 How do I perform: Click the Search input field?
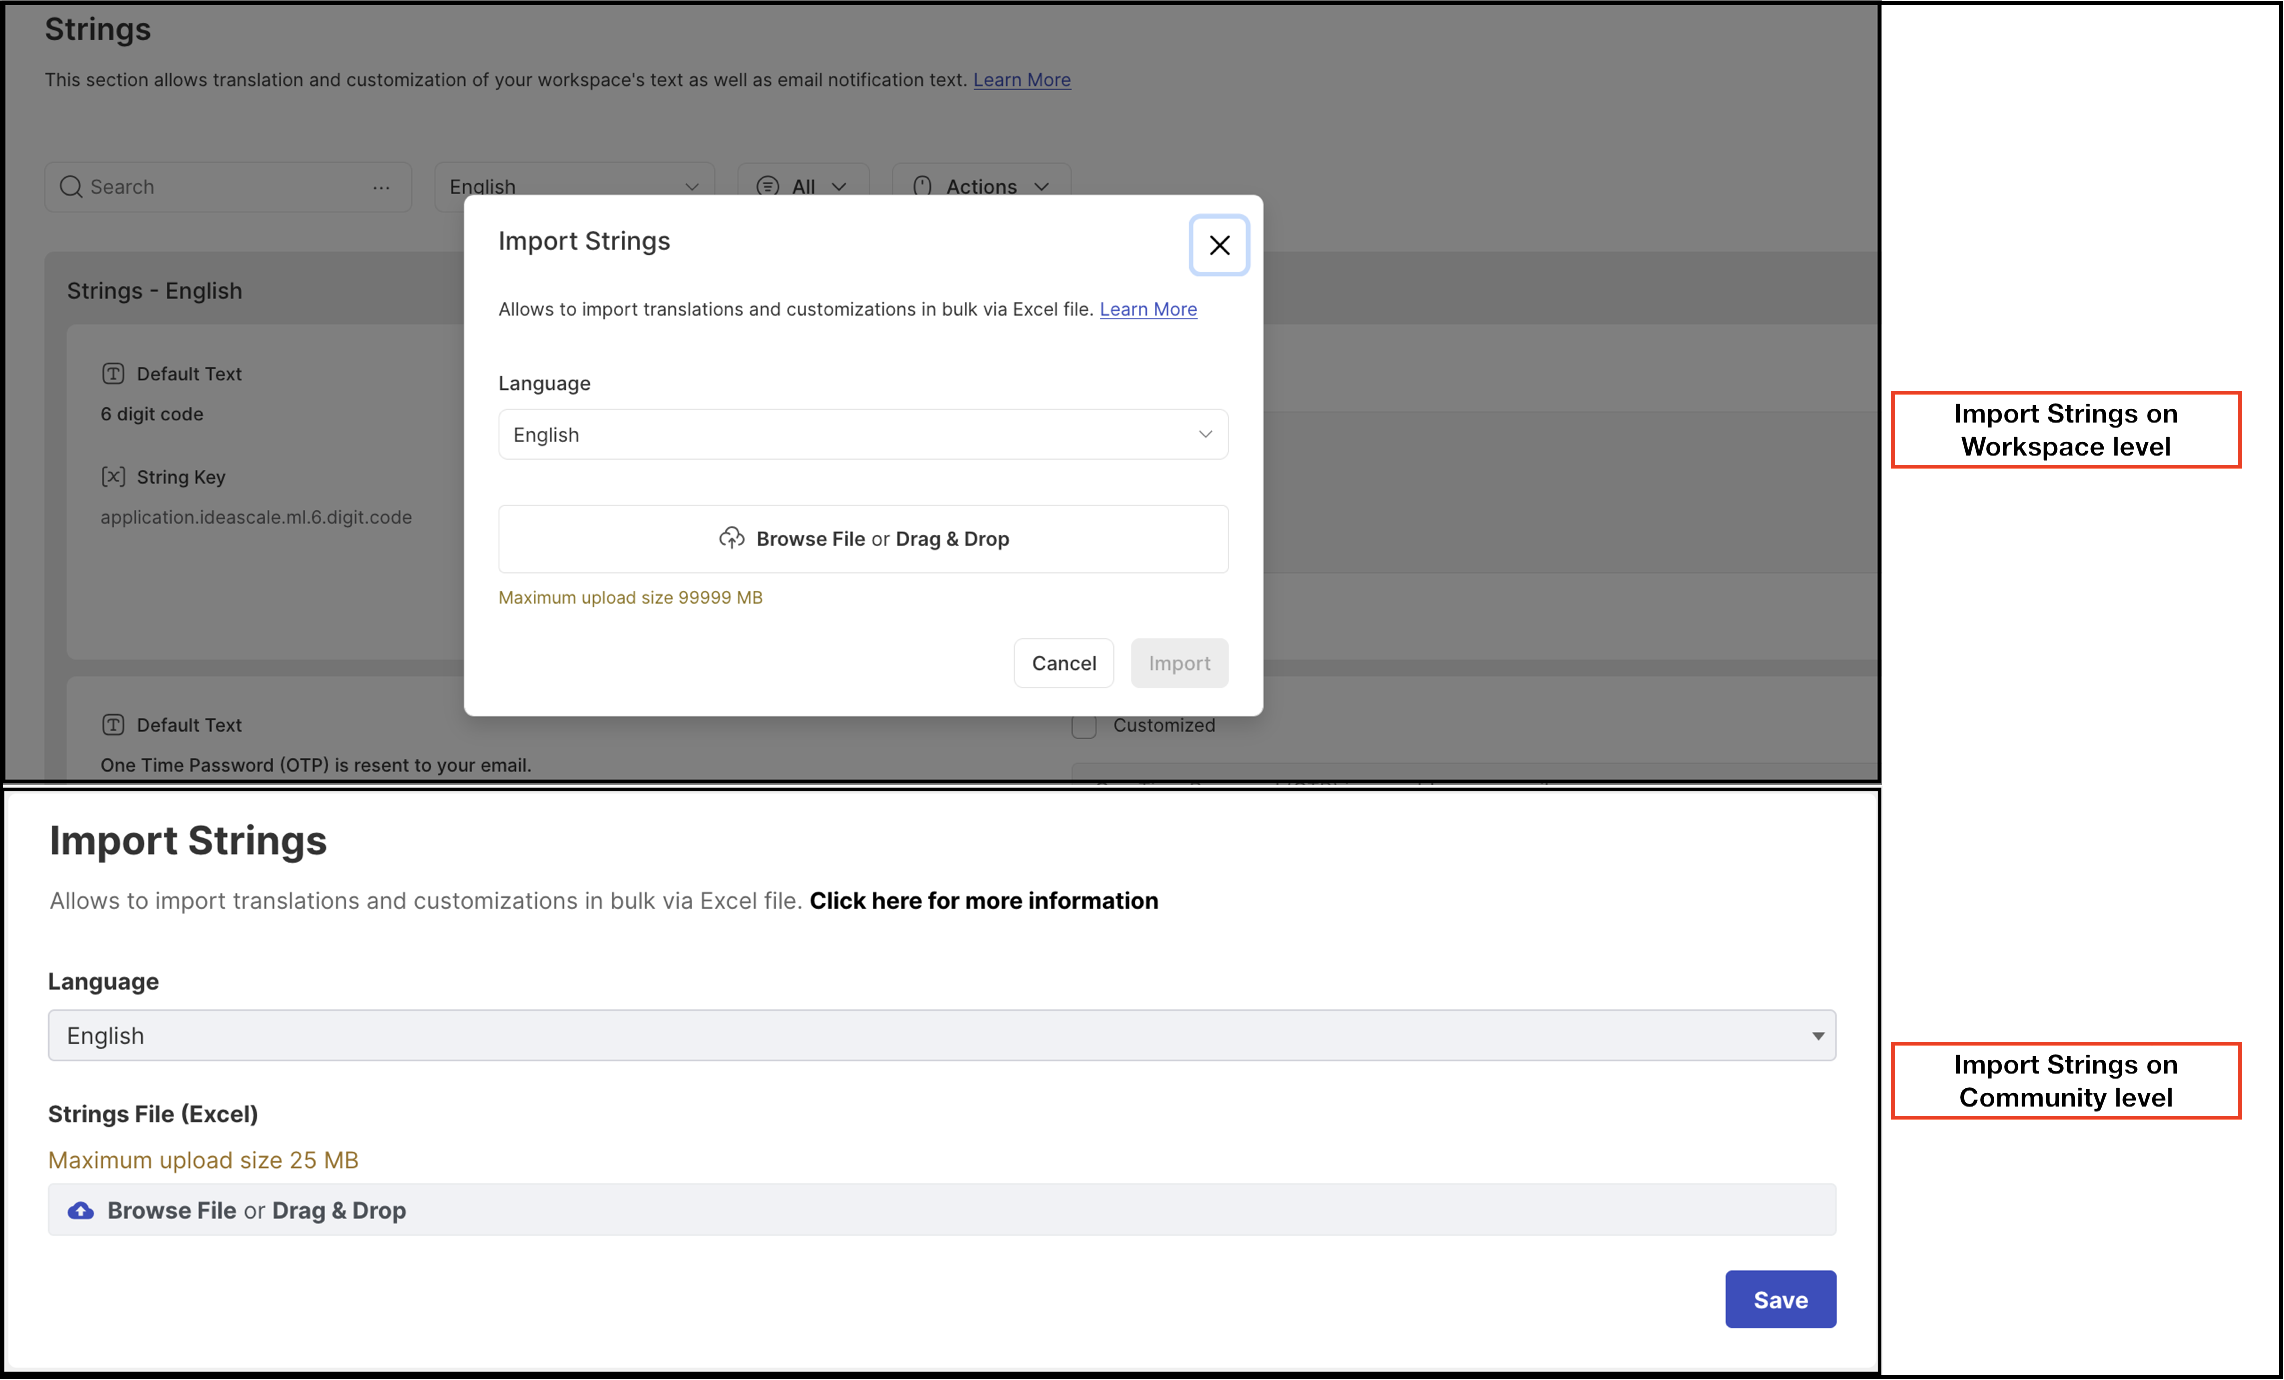(x=228, y=187)
